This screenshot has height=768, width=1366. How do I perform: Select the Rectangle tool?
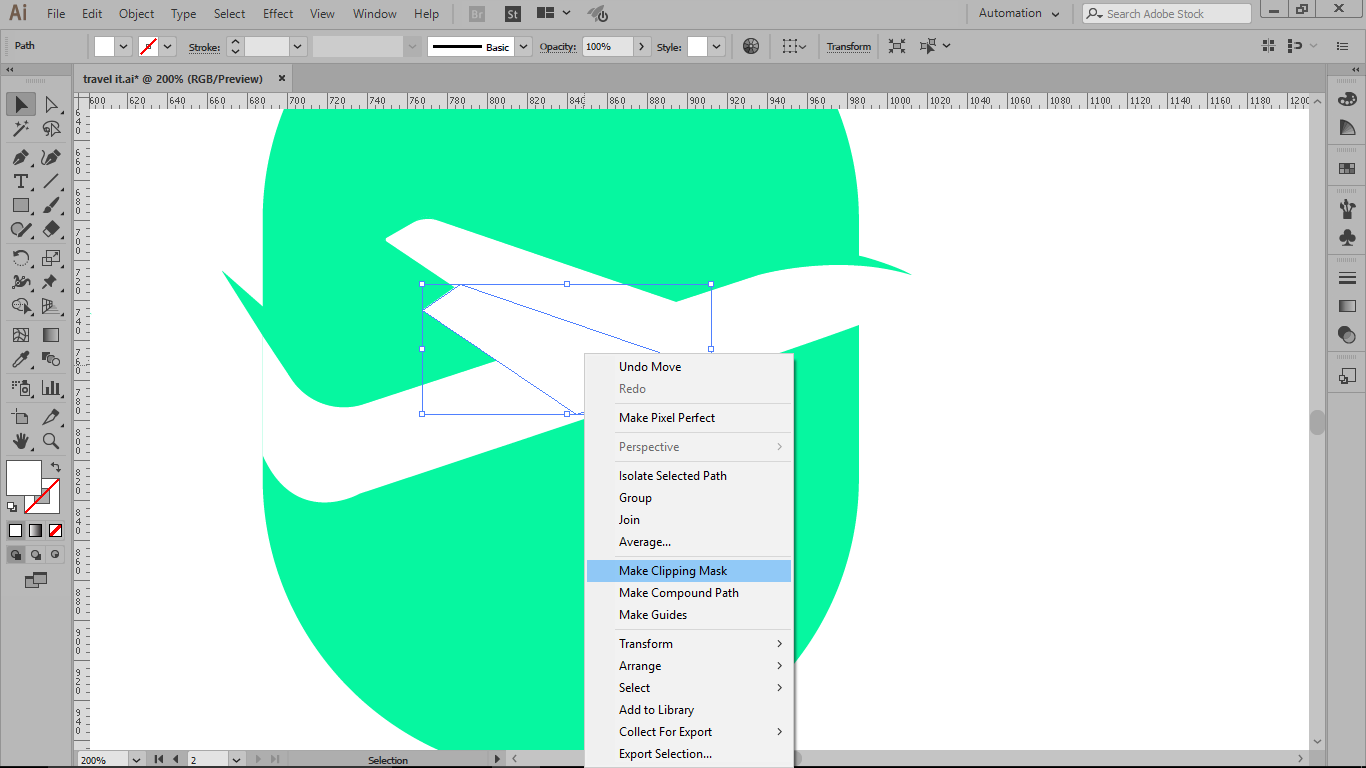20,205
